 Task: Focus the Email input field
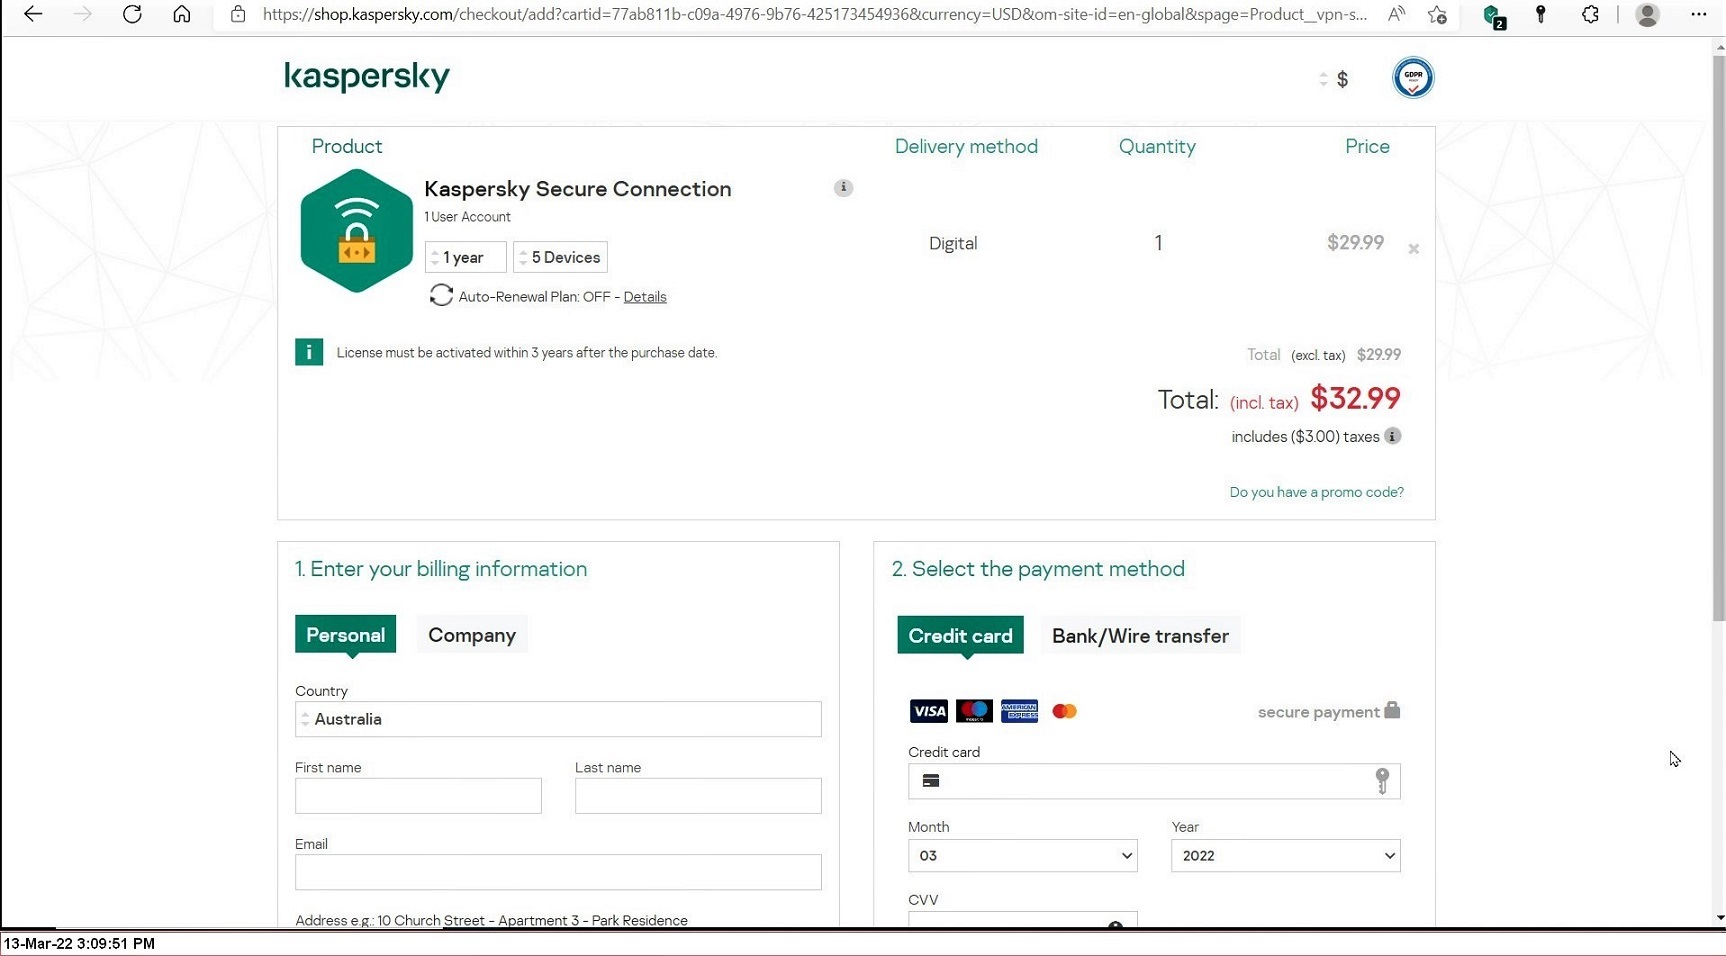558,872
